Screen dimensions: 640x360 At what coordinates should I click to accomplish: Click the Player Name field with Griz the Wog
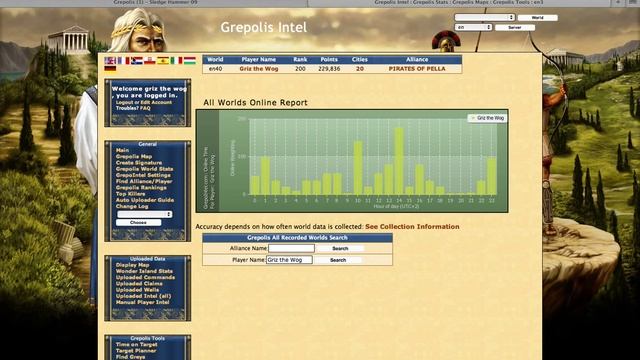(x=289, y=260)
